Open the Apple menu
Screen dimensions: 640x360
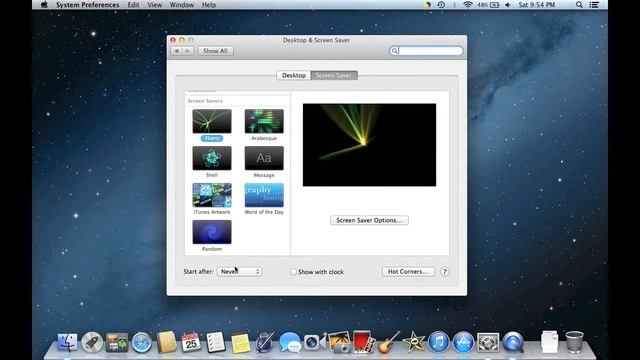coord(44,5)
